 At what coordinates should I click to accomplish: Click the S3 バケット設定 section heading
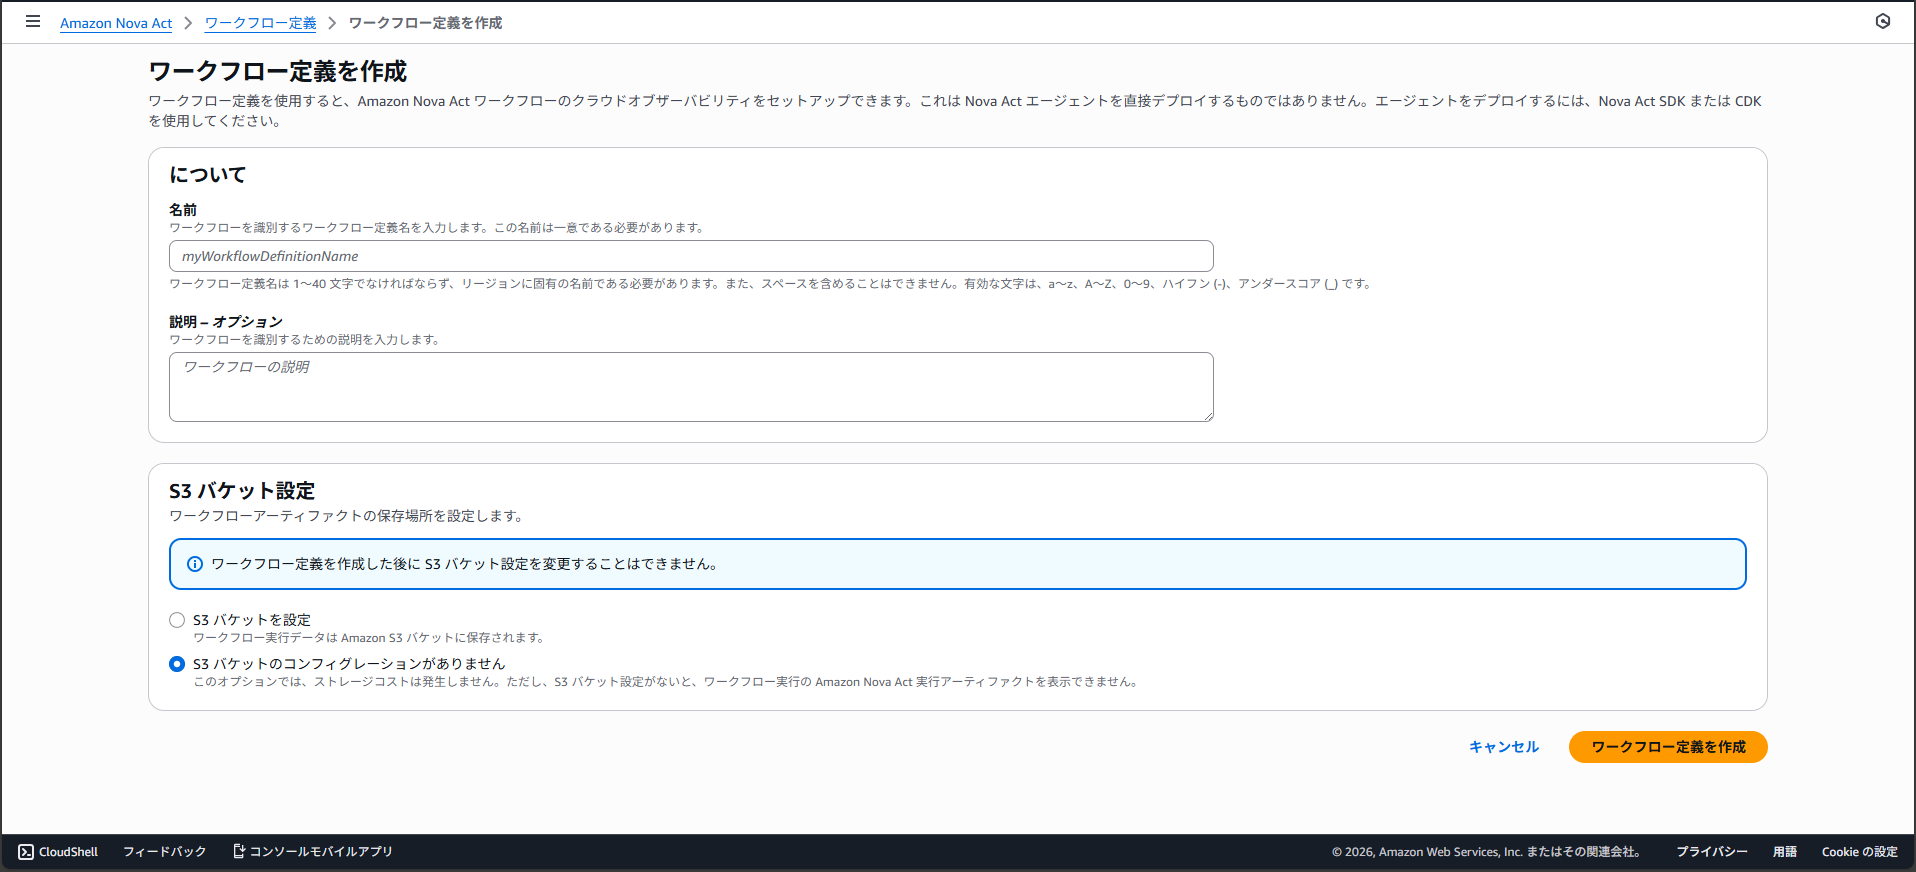(242, 491)
